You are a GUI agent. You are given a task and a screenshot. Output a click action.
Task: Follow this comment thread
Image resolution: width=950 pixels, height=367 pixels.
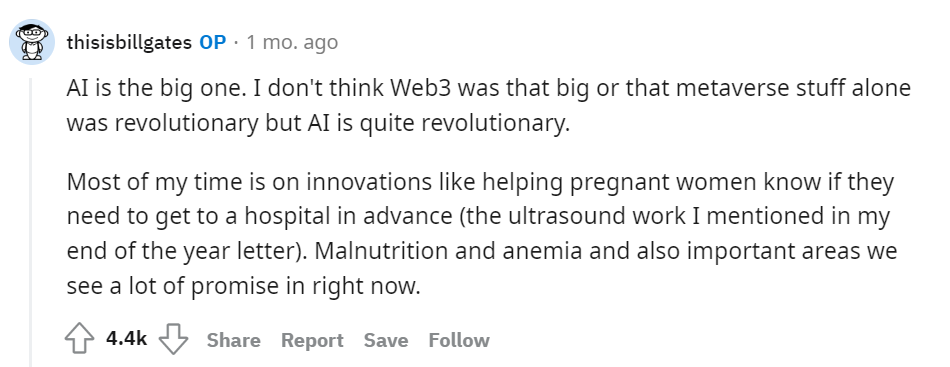[x=459, y=340]
